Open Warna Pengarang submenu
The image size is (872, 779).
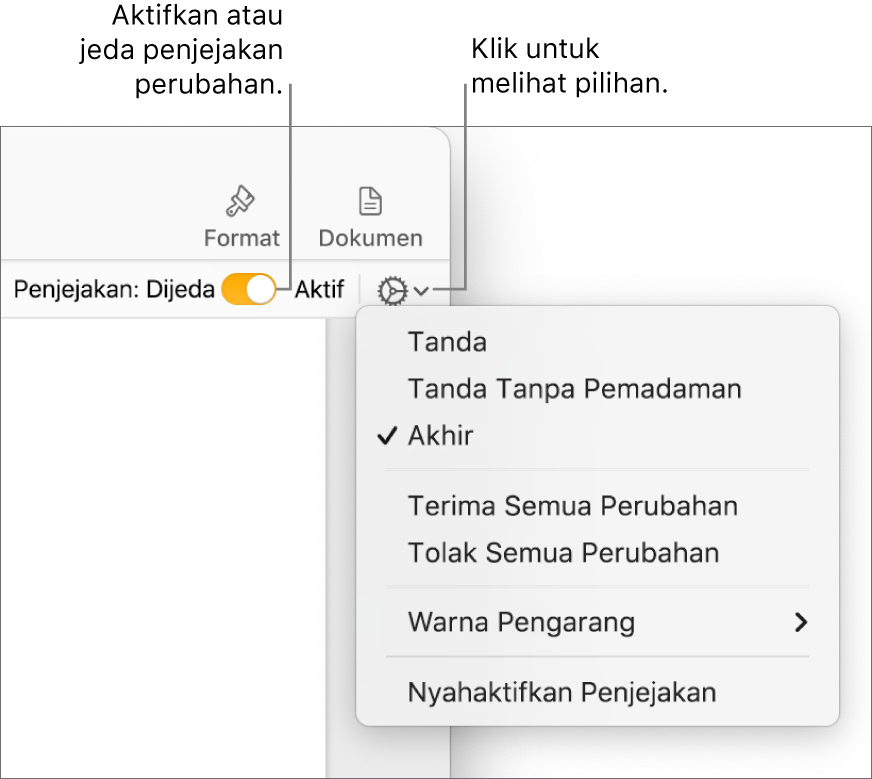pos(597,622)
